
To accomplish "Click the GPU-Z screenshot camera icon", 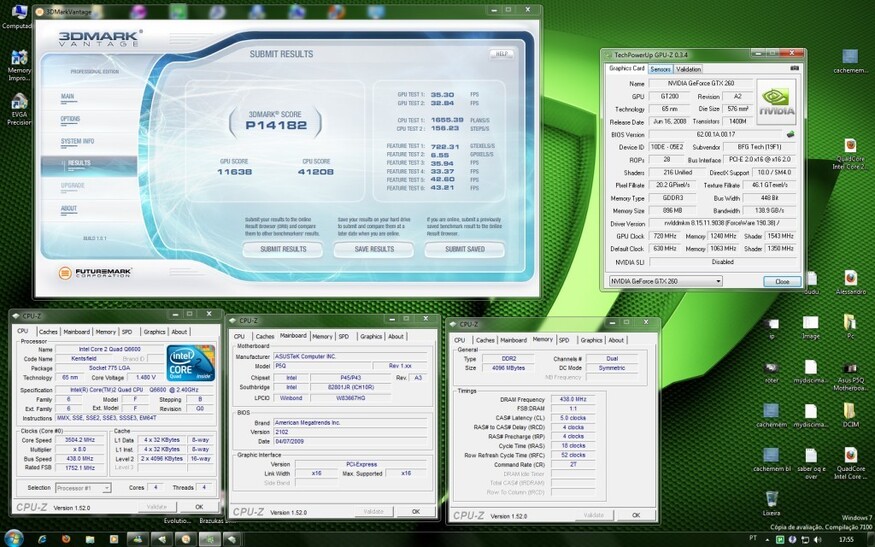I will [795, 68].
